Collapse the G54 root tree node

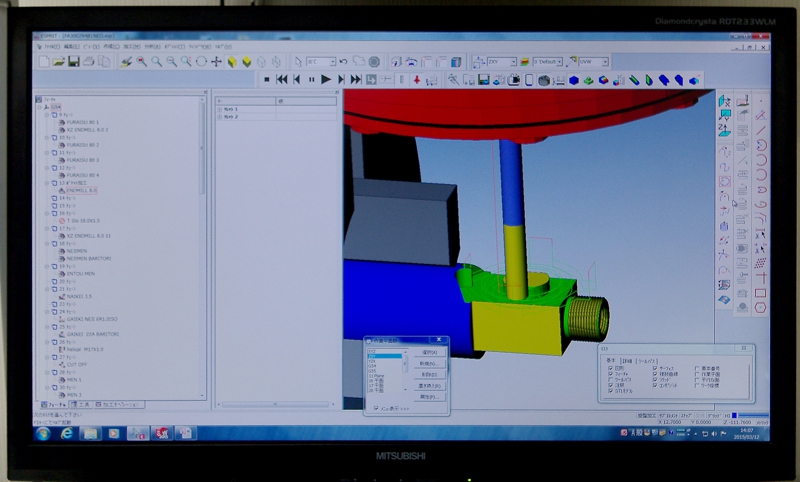point(39,107)
